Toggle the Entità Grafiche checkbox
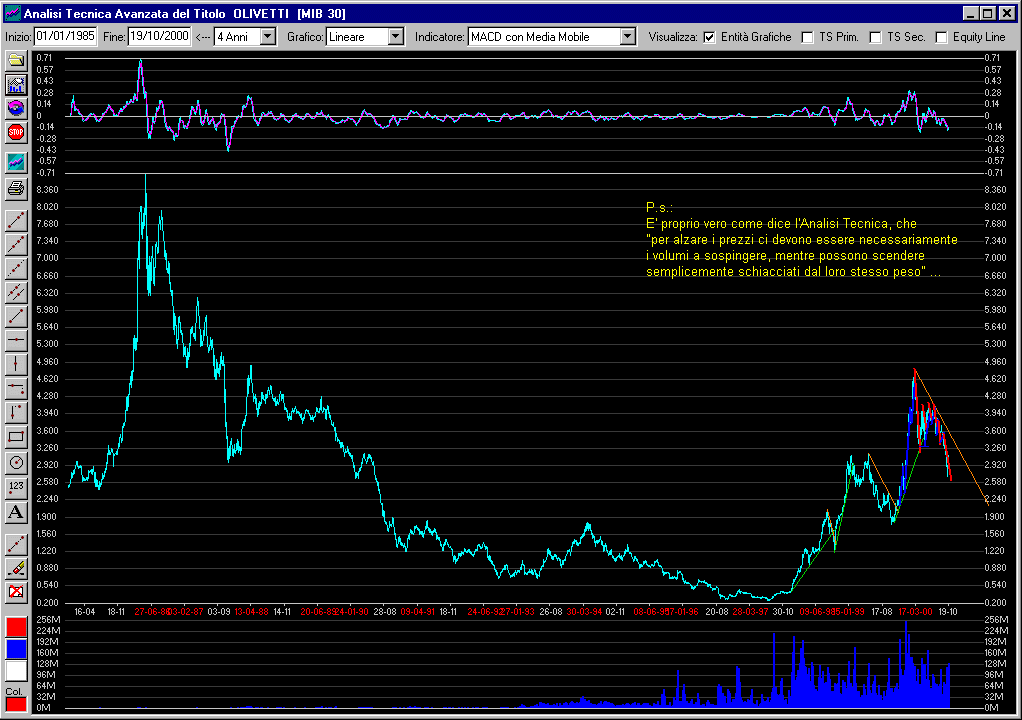 point(709,37)
